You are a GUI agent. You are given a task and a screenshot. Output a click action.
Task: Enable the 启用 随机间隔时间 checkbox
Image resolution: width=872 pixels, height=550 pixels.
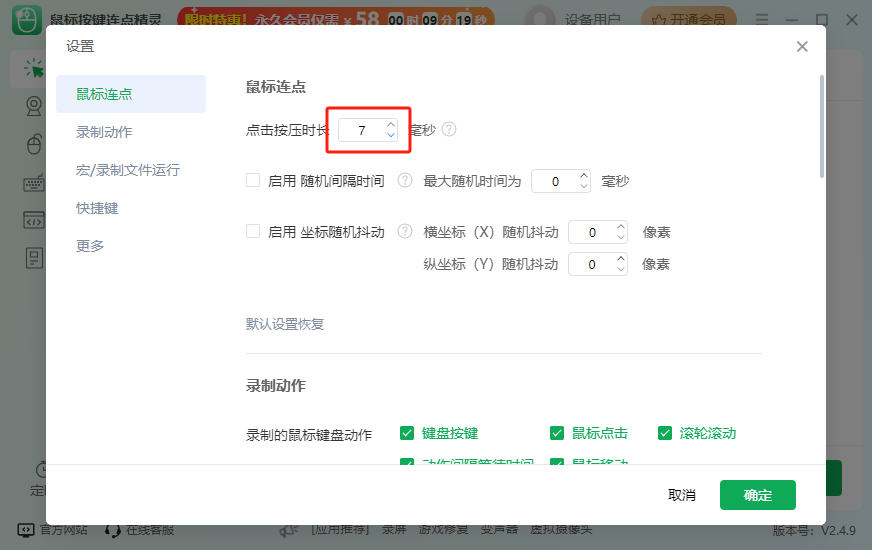[253, 180]
